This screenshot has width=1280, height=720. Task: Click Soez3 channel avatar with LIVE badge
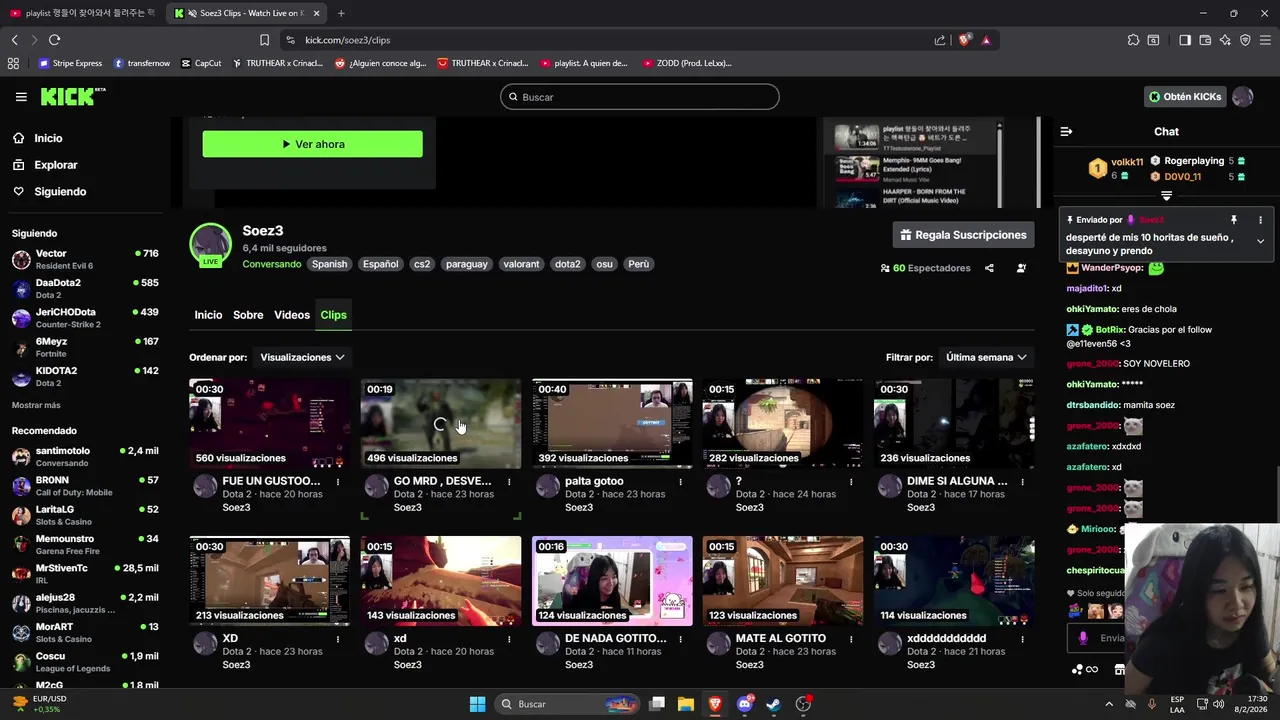click(210, 245)
